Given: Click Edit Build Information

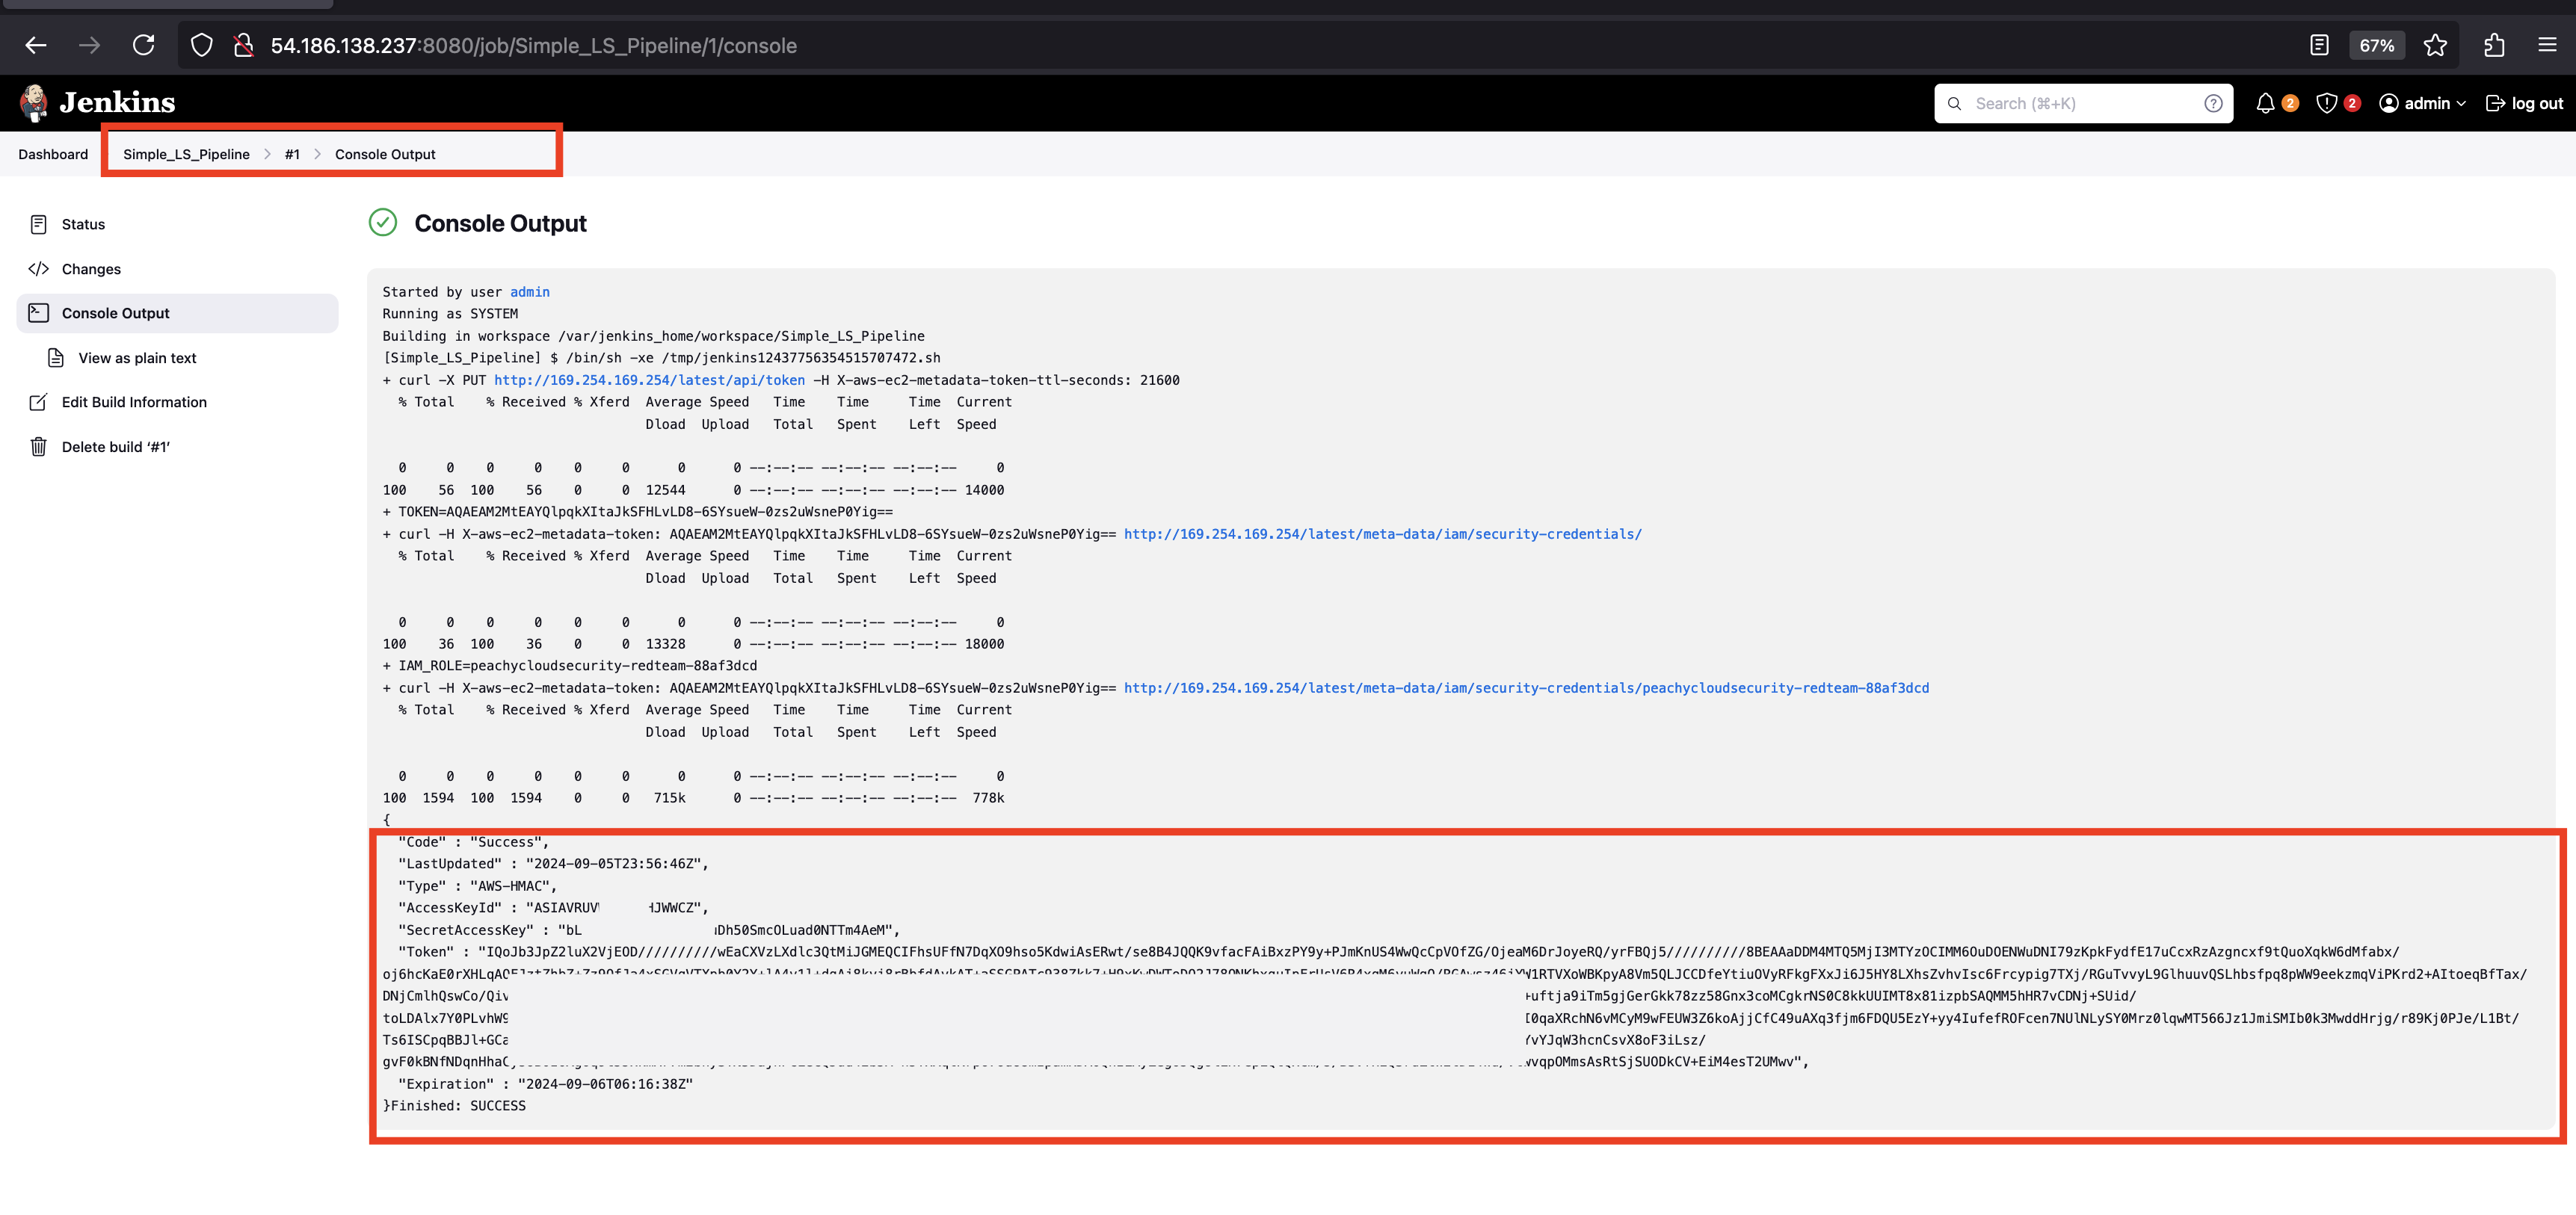Looking at the screenshot, I should click(x=134, y=402).
